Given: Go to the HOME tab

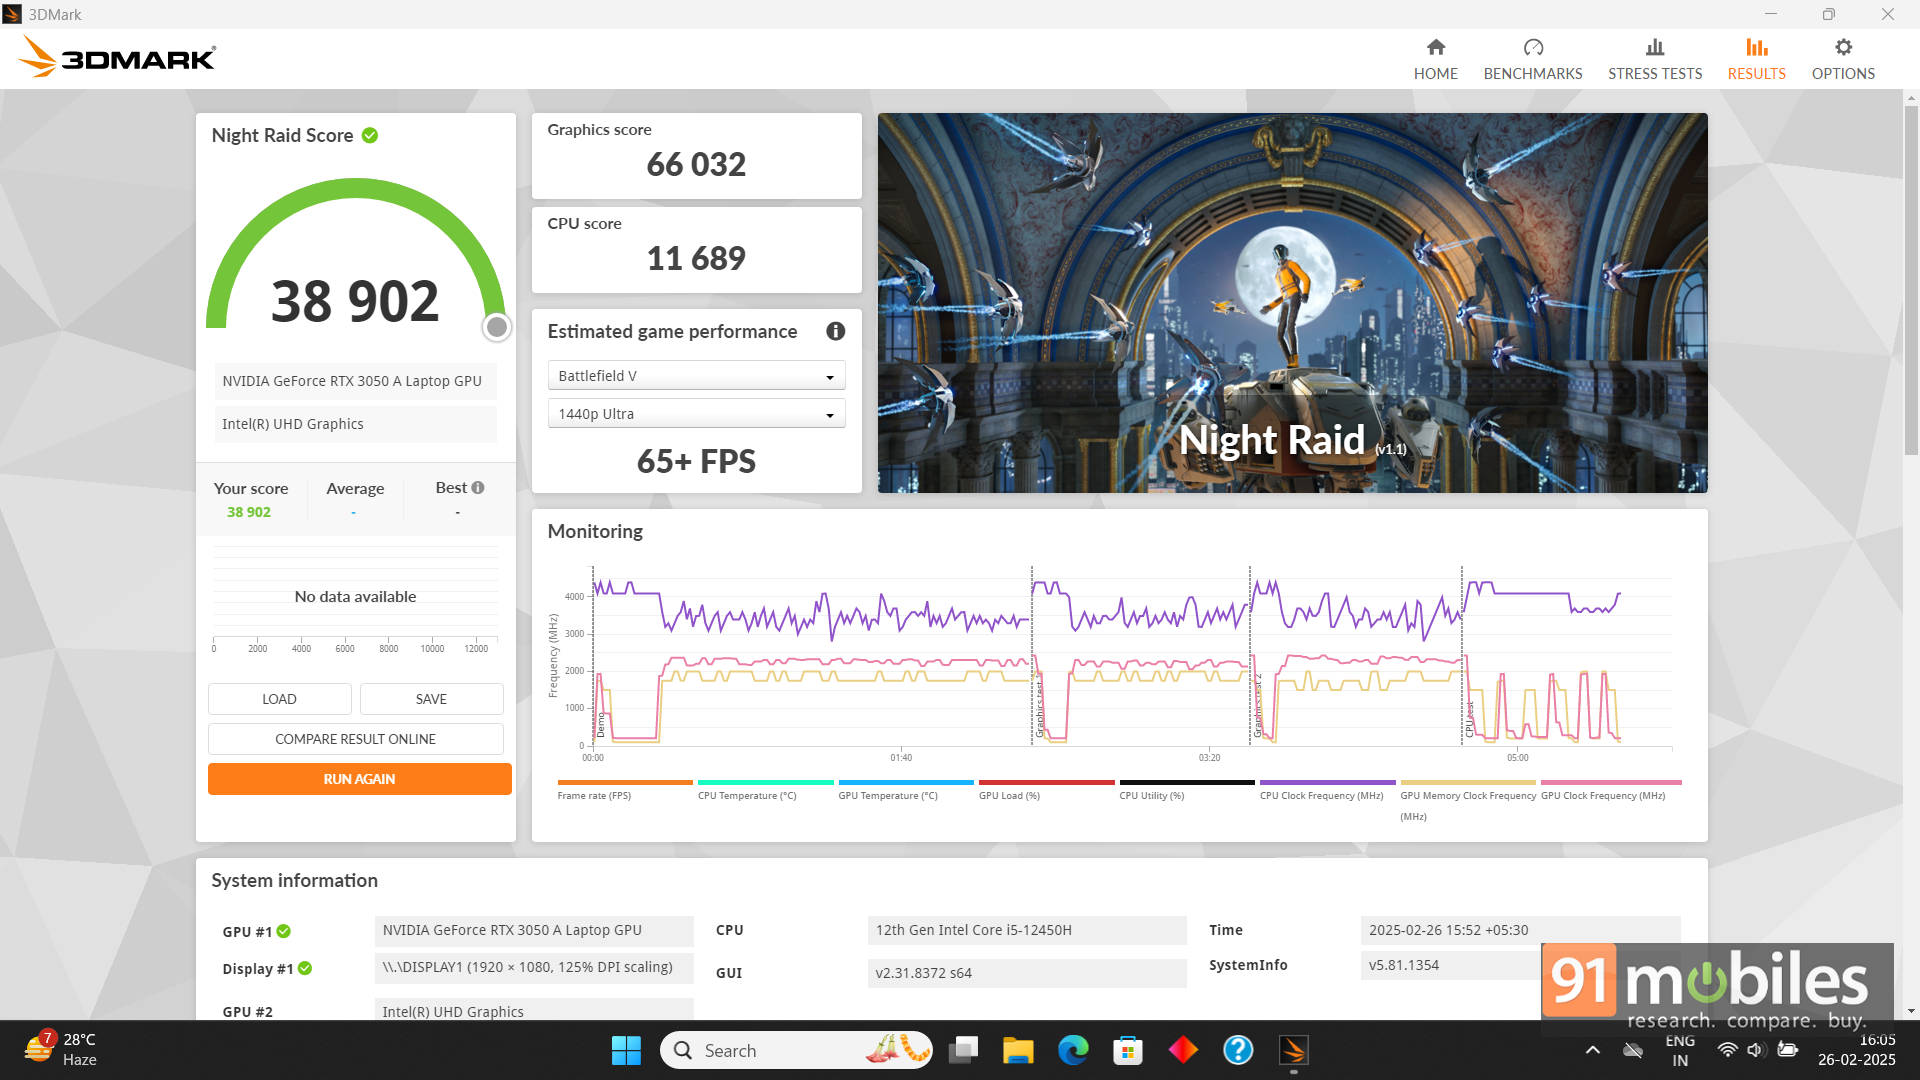Looking at the screenshot, I should 1435,59.
